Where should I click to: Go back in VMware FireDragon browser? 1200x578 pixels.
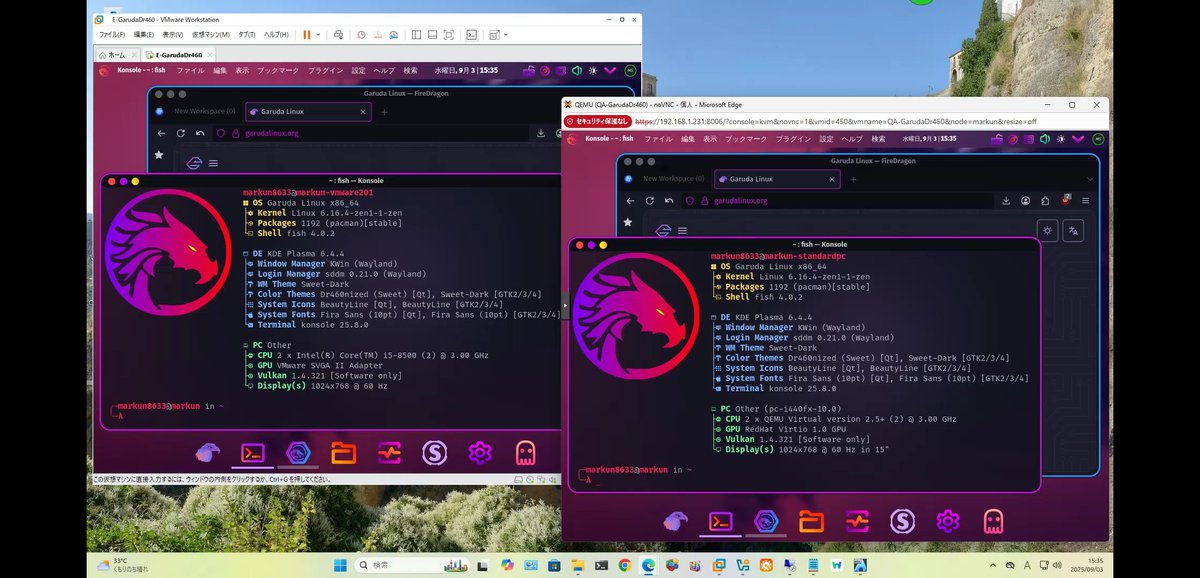(x=161, y=133)
